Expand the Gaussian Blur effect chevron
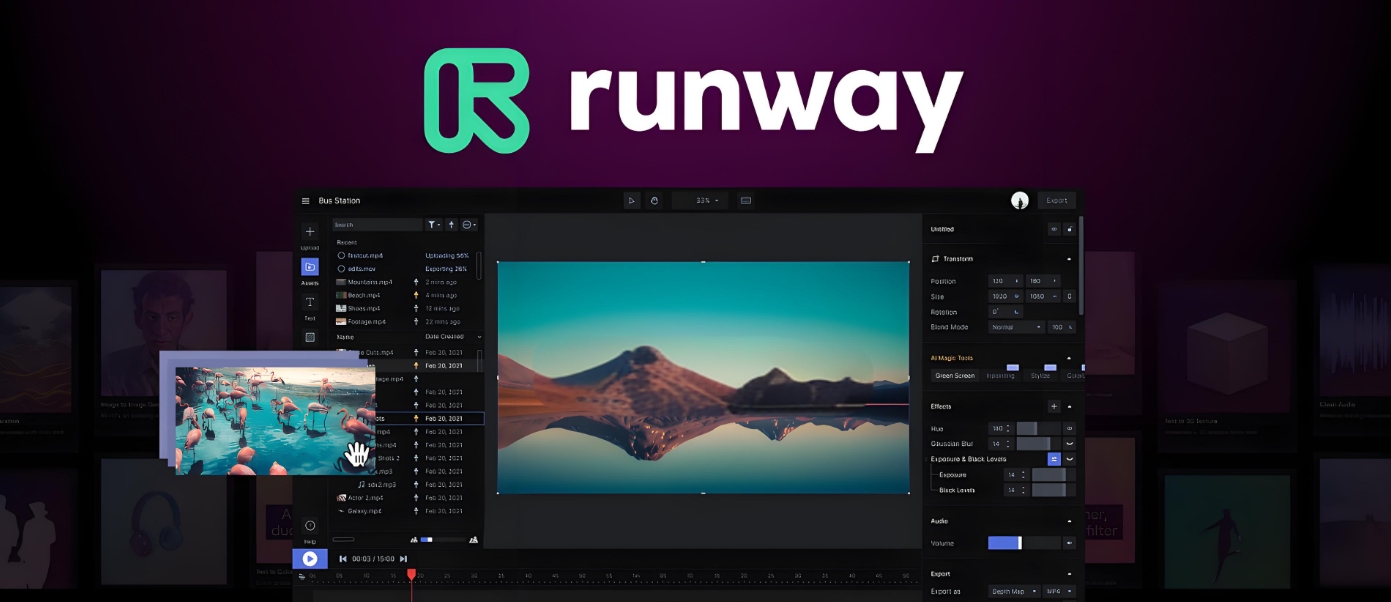This screenshot has height=602, width=1391. pos(1069,443)
